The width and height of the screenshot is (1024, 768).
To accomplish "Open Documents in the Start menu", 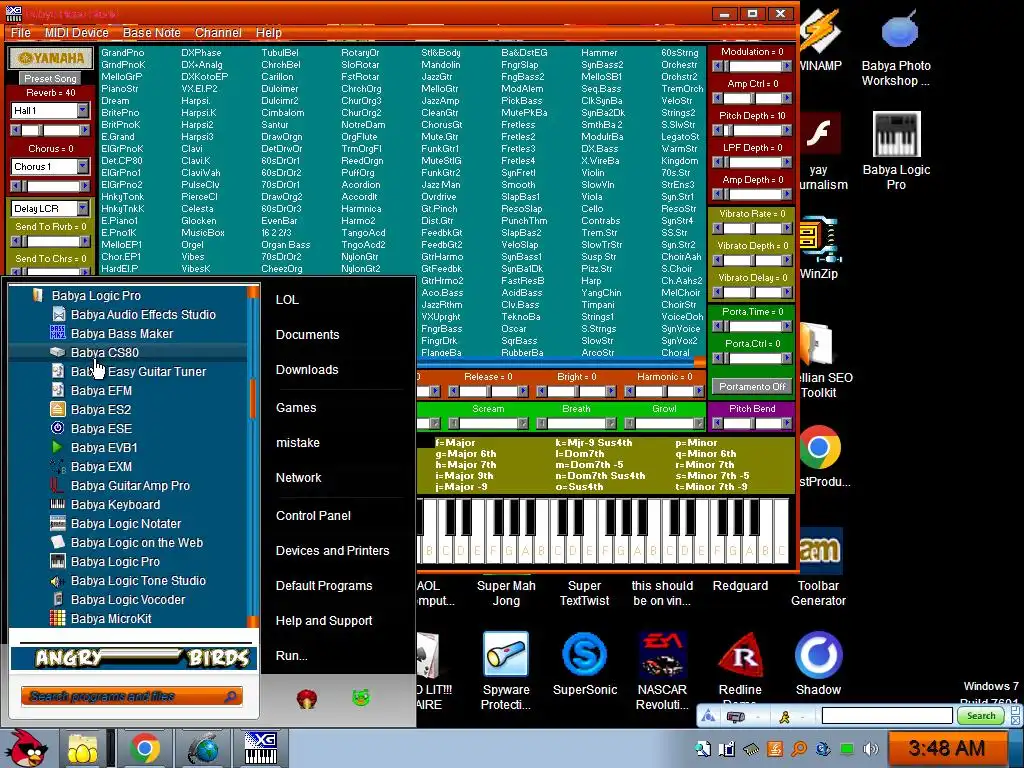I will click(x=307, y=334).
